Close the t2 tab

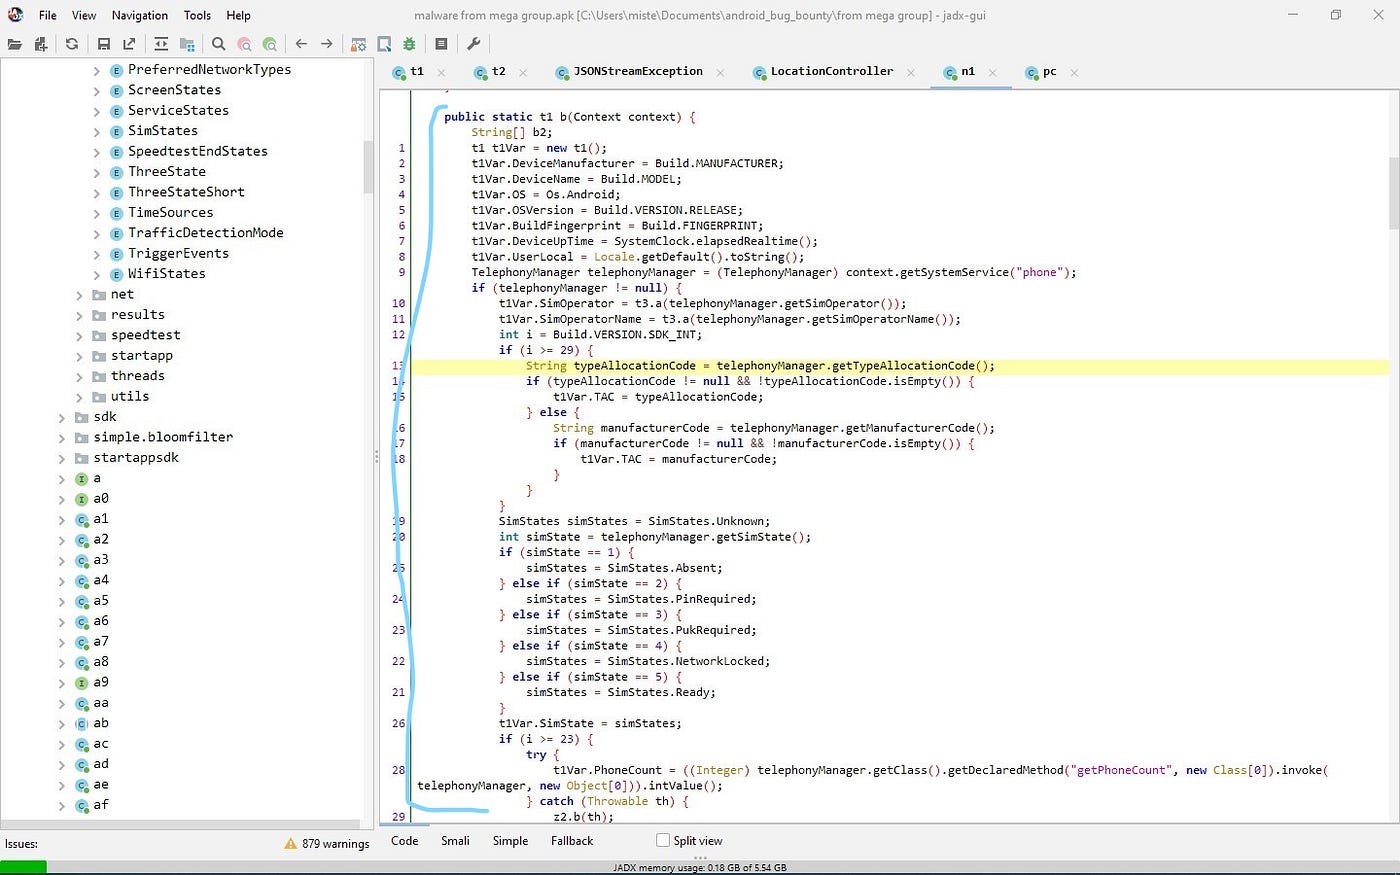pyautogui.click(x=523, y=72)
